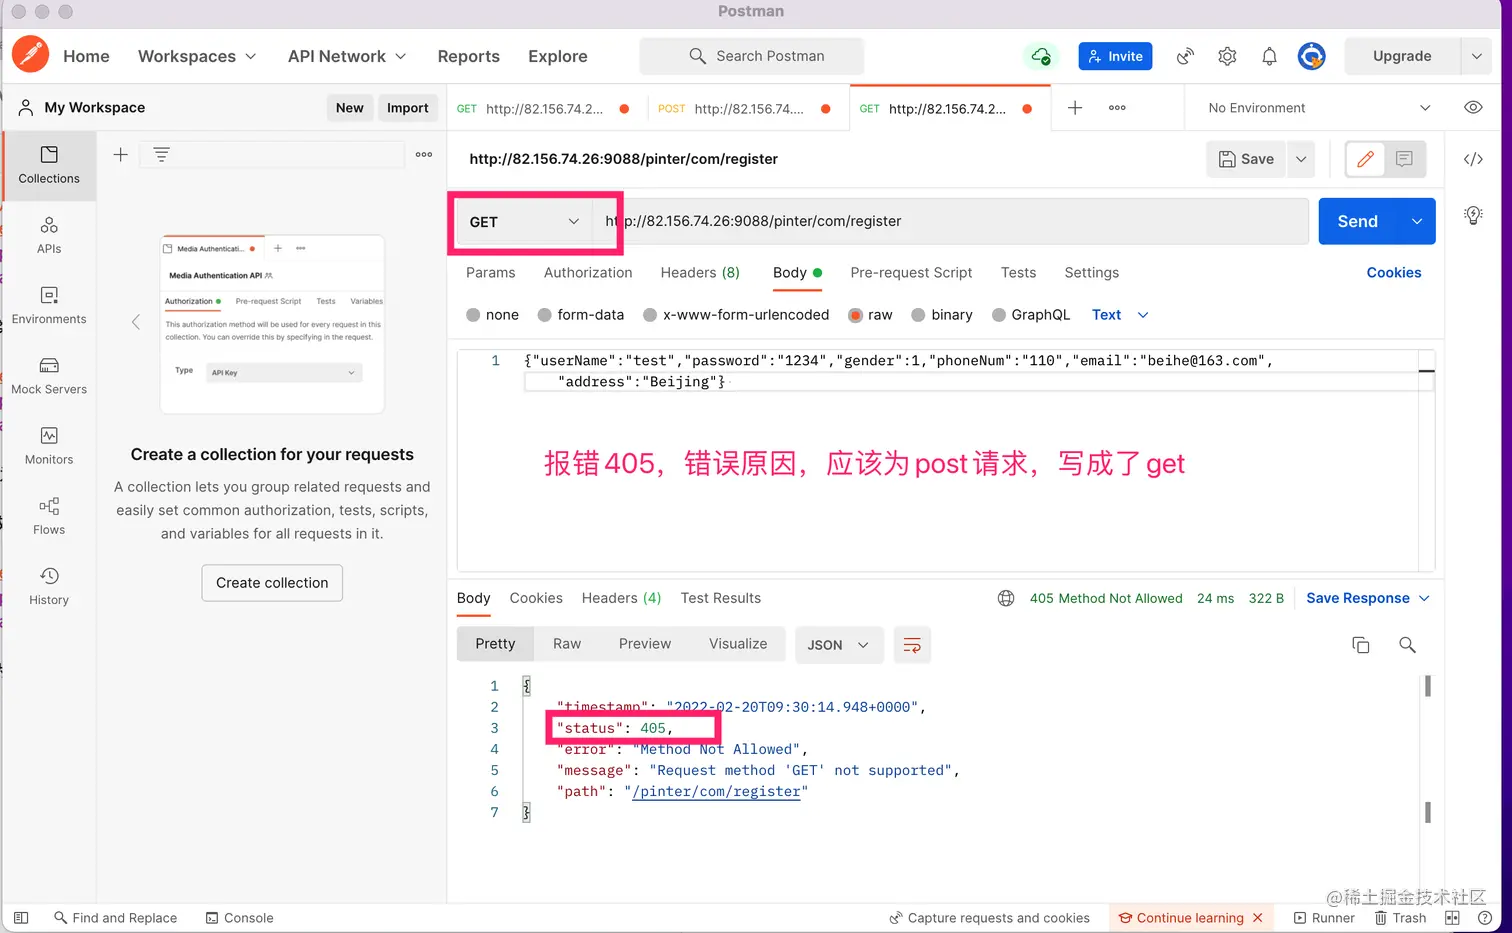1512x933 pixels.
Task: Expand the Send button options arrow
Action: click(1416, 222)
